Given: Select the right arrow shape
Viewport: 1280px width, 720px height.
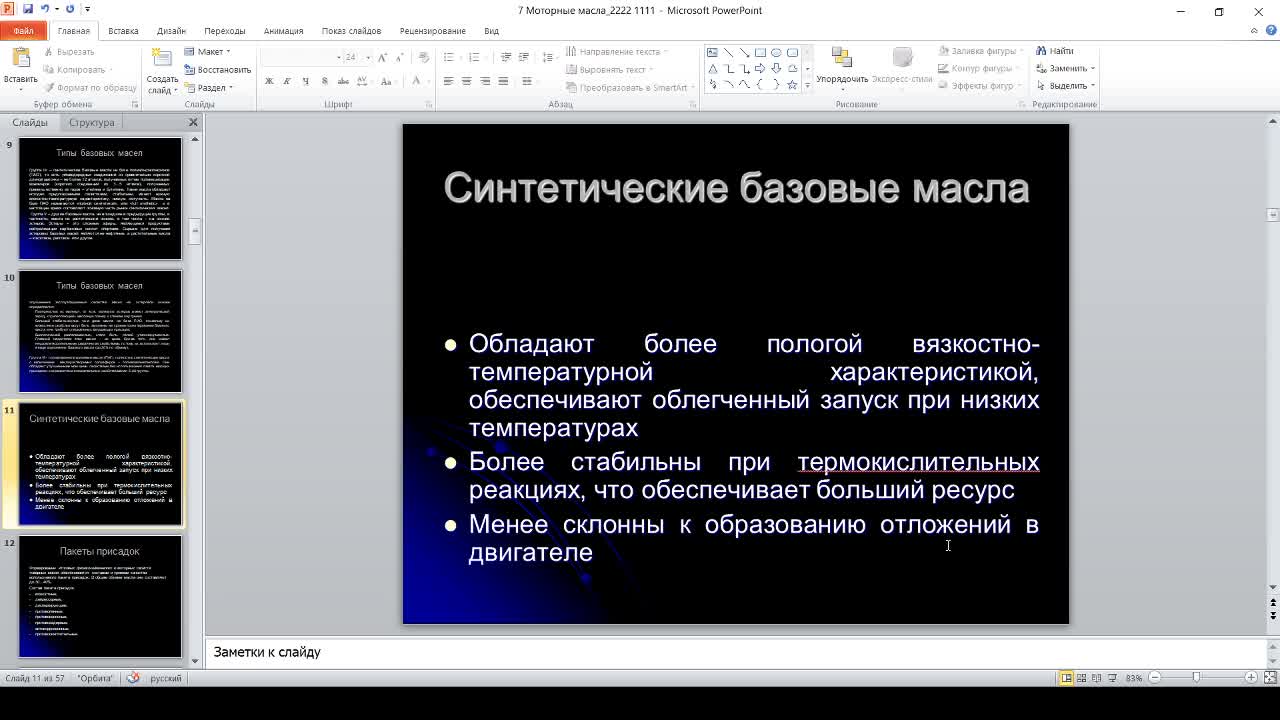Looking at the screenshot, I should (760, 69).
